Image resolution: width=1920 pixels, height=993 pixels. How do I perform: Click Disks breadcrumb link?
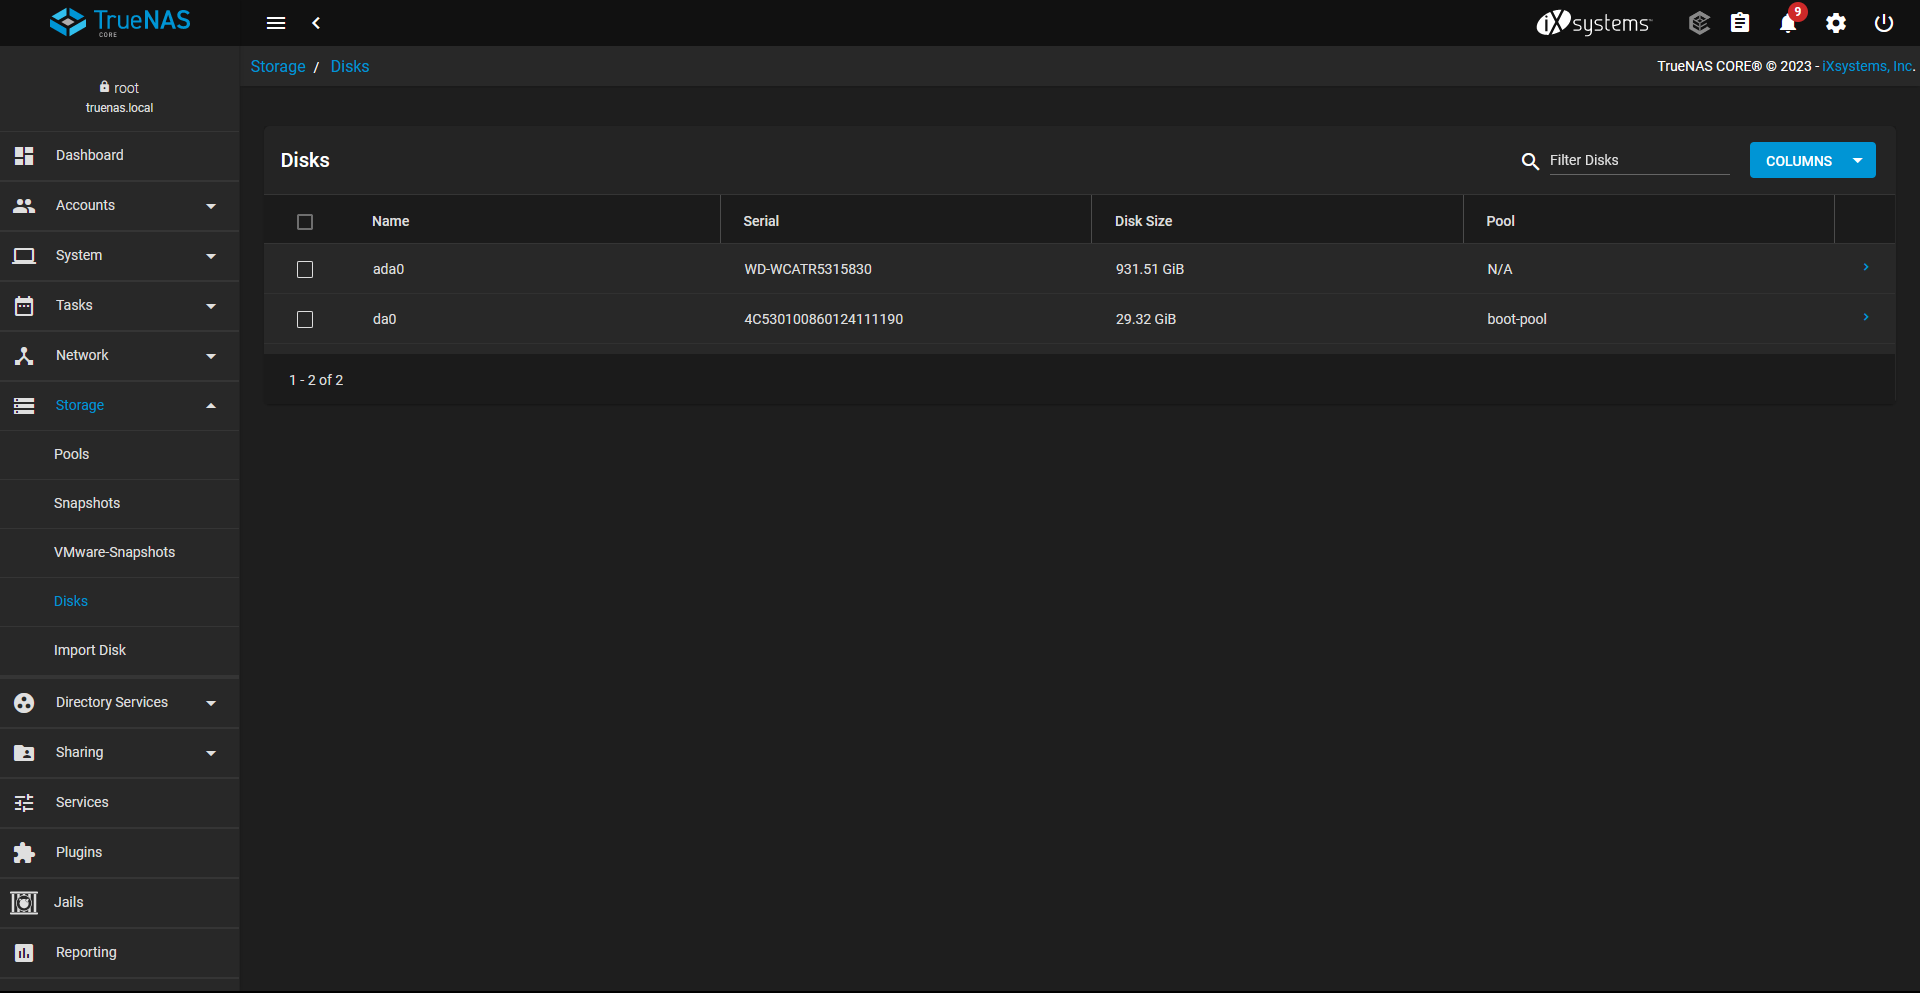(350, 66)
